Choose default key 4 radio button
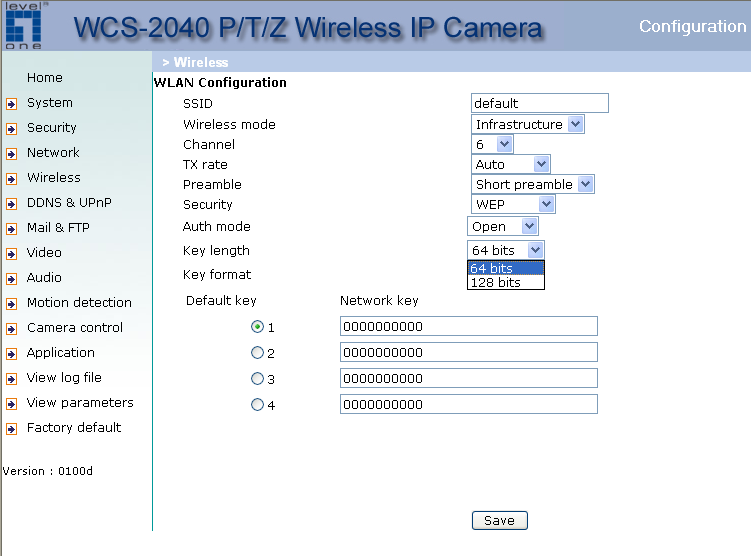 (257, 405)
